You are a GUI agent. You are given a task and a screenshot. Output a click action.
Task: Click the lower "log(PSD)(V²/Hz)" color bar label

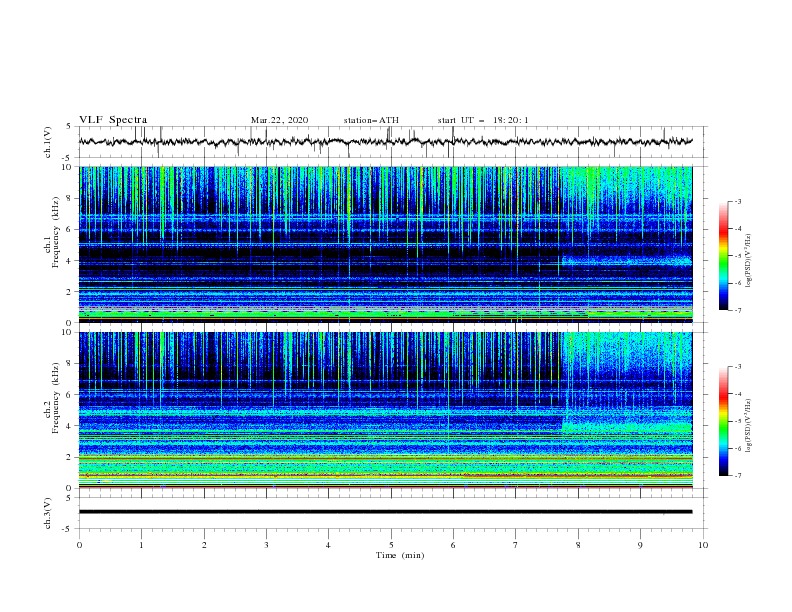click(x=748, y=426)
